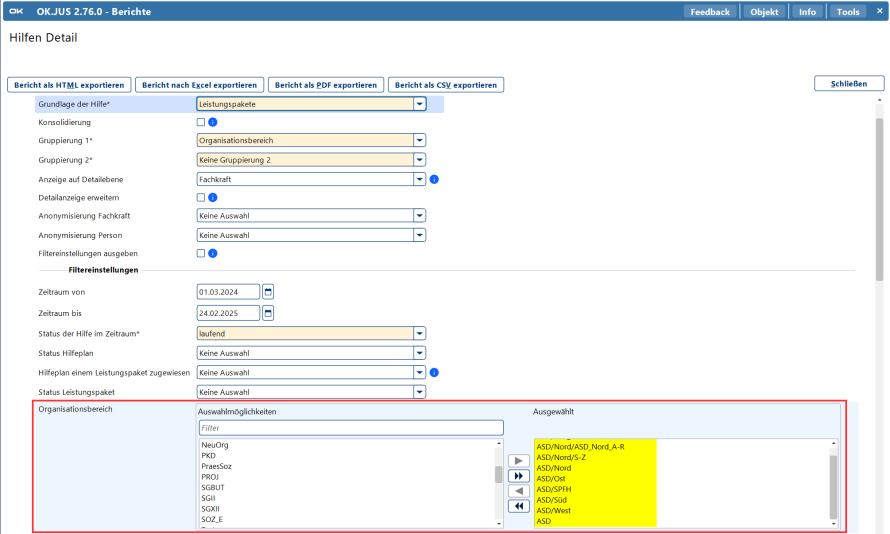Click Bericht nach Excel exportieren

tap(199, 85)
